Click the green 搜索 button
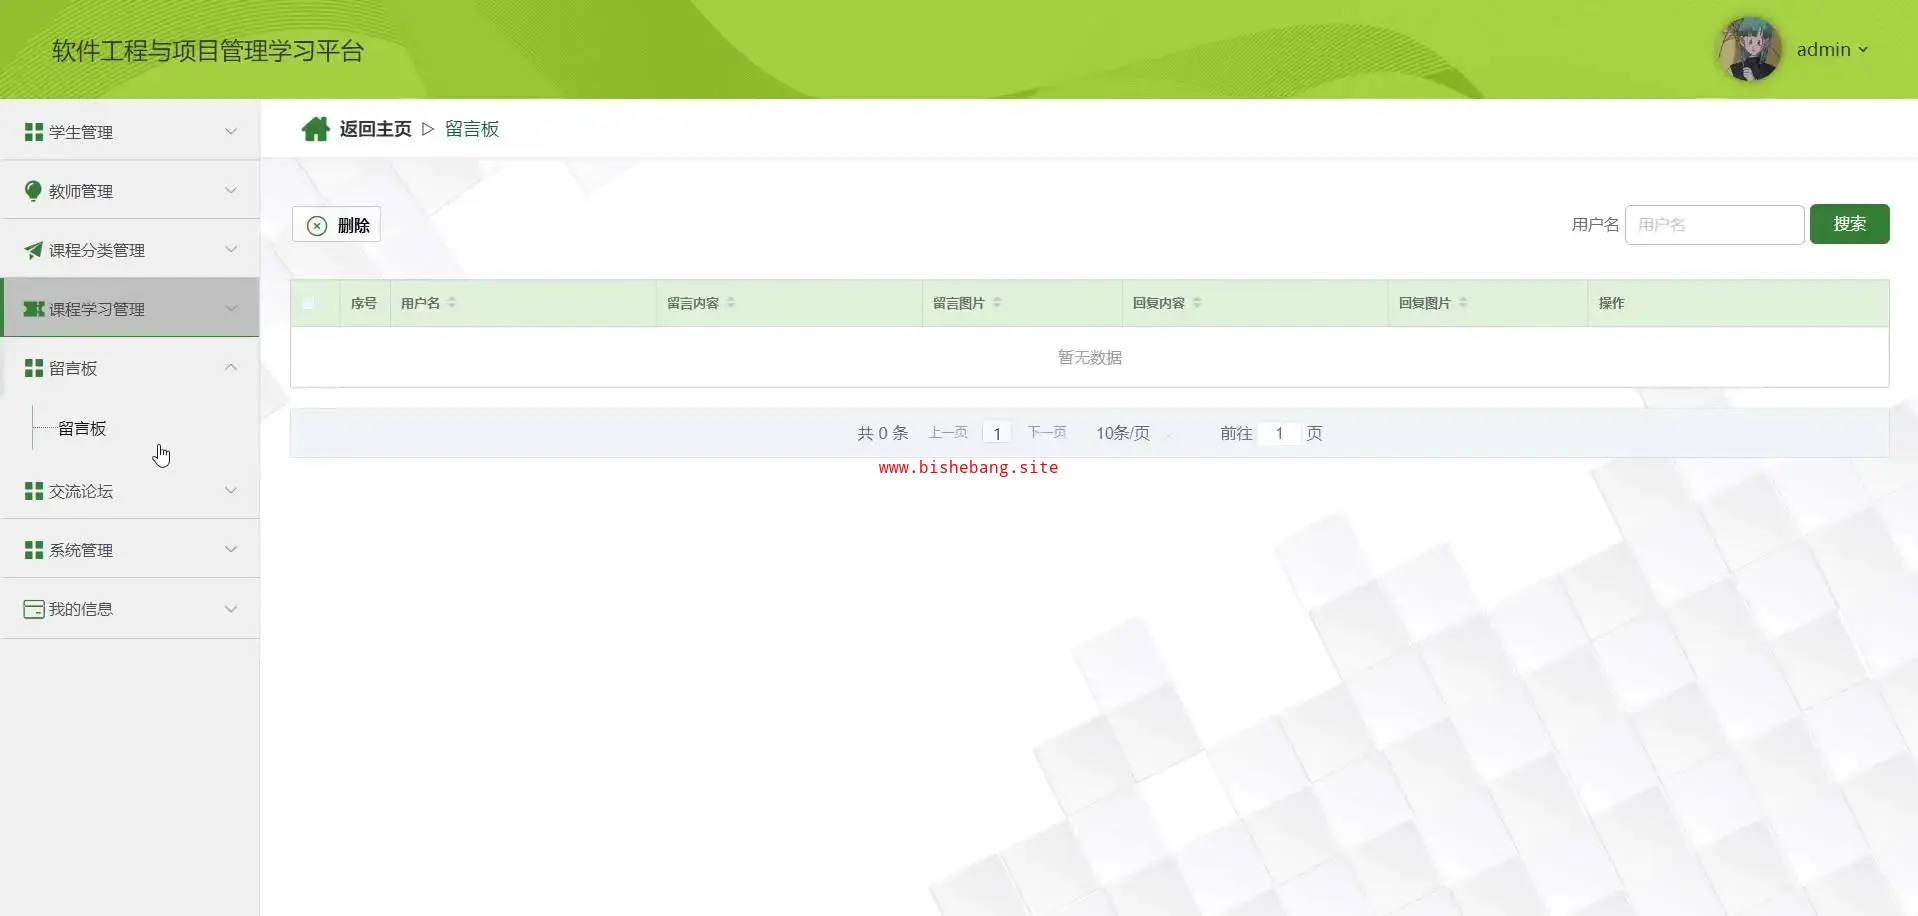This screenshot has width=1918, height=916. coord(1849,224)
